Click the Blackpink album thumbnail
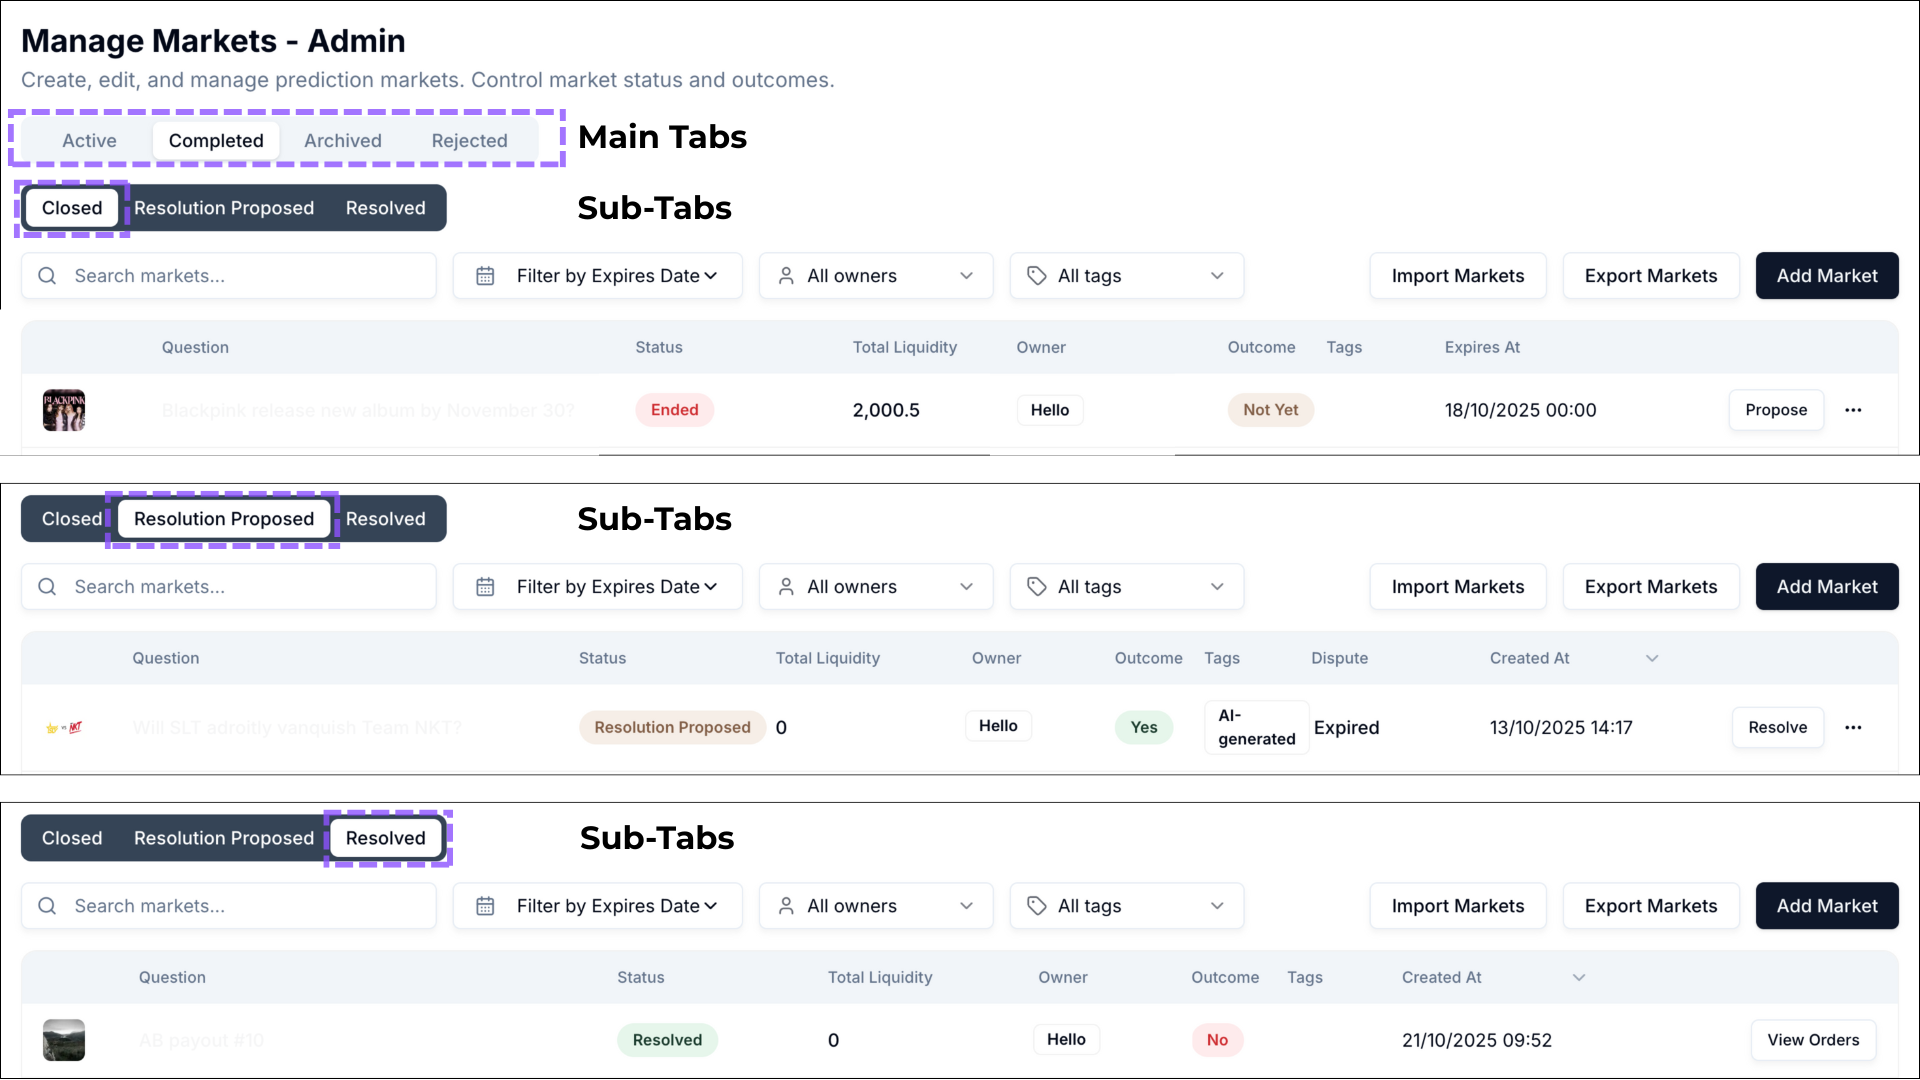 (63, 410)
